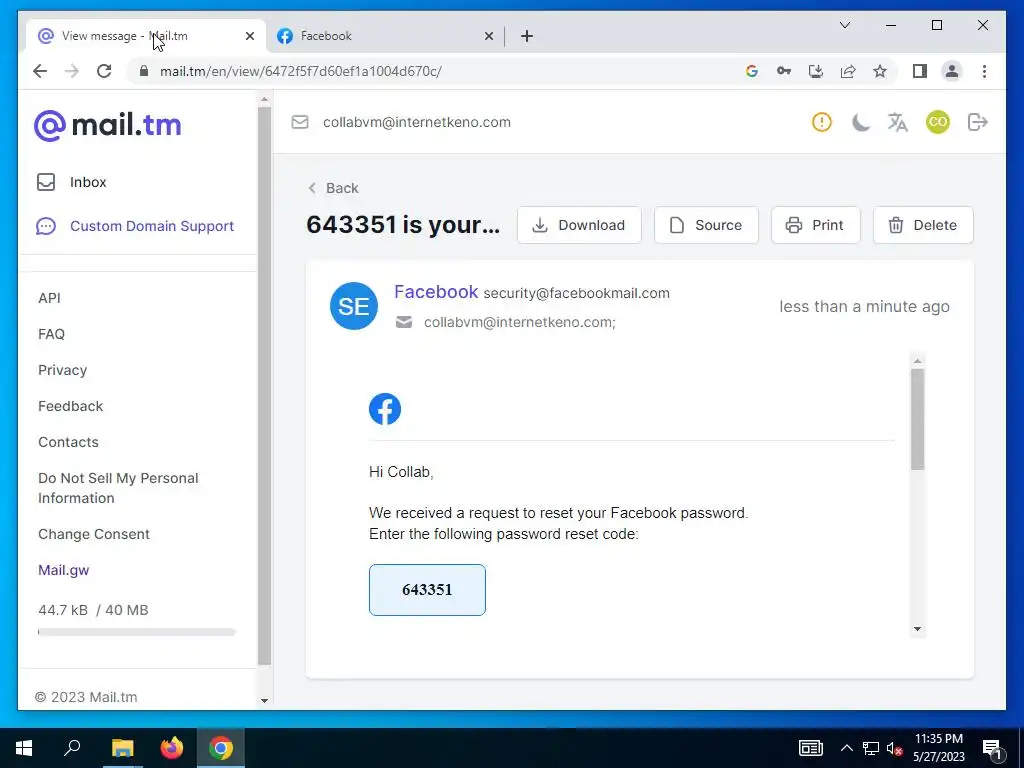Image resolution: width=1024 pixels, height=768 pixels.
Task: Toggle dark mode moon icon
Action: point(861,122)
